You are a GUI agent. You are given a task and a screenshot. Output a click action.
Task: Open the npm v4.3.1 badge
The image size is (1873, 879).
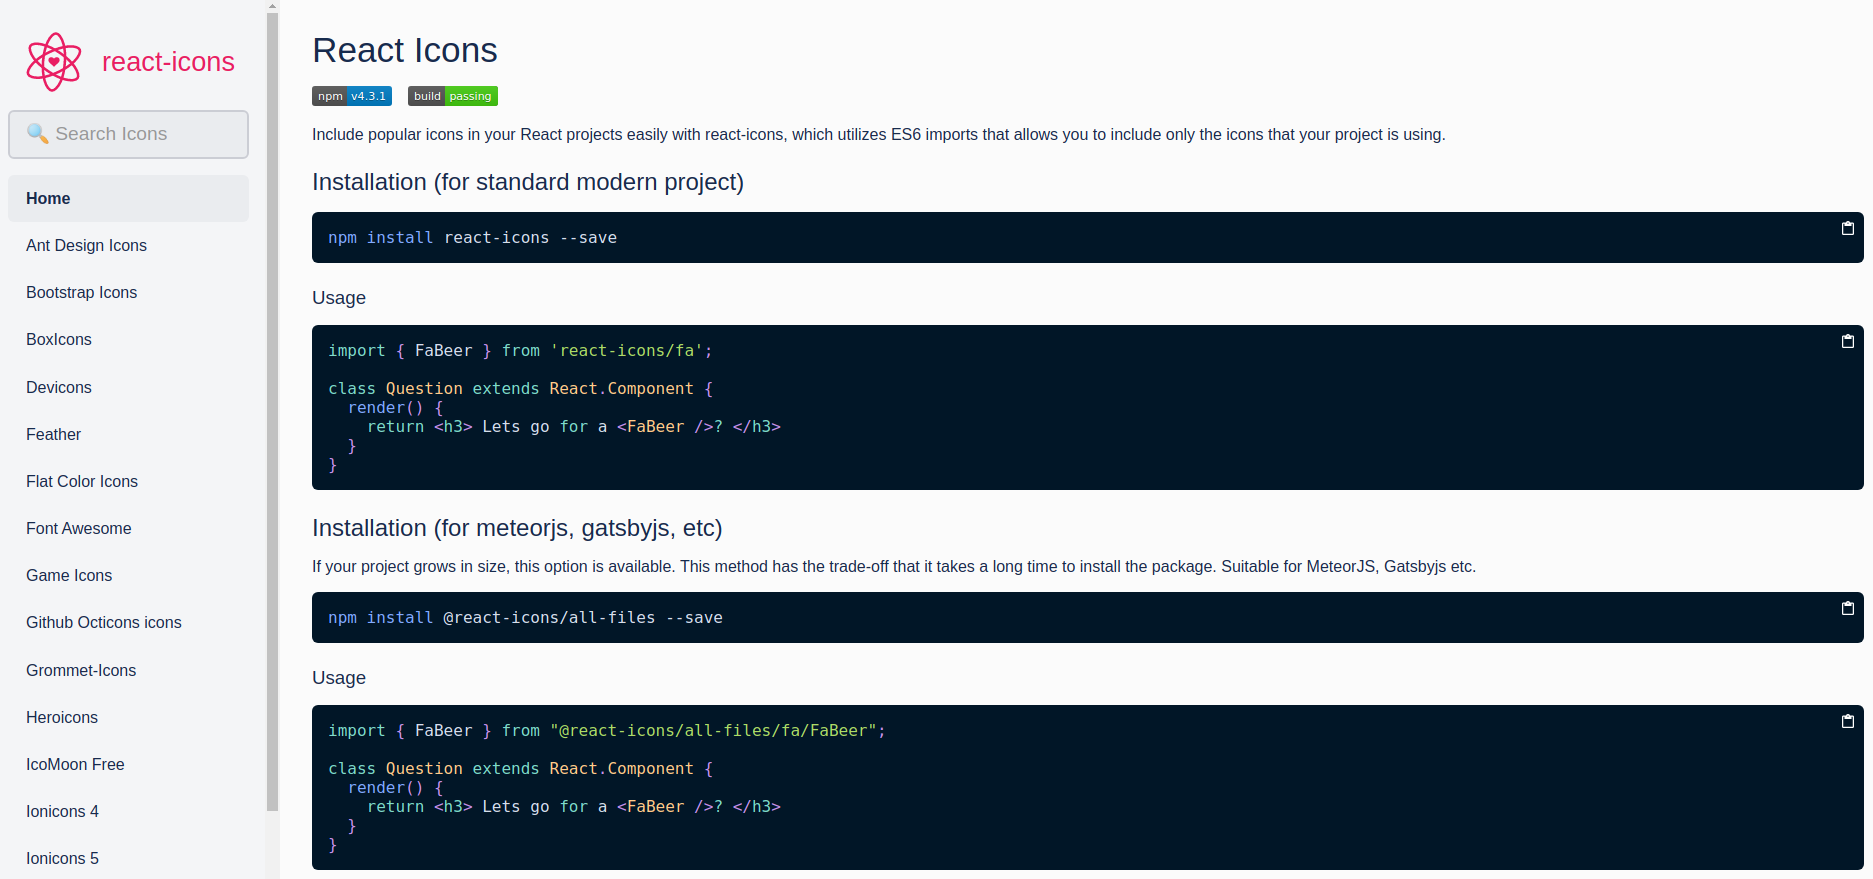(352, 96)
